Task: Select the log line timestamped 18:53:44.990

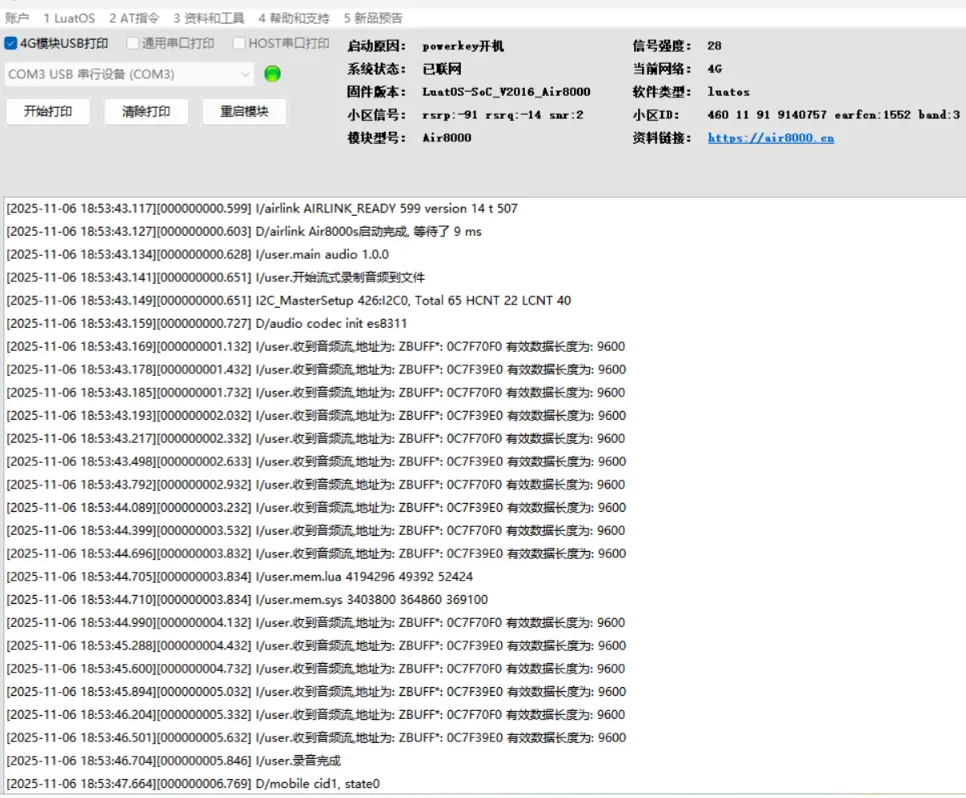Action: point(316,623)
